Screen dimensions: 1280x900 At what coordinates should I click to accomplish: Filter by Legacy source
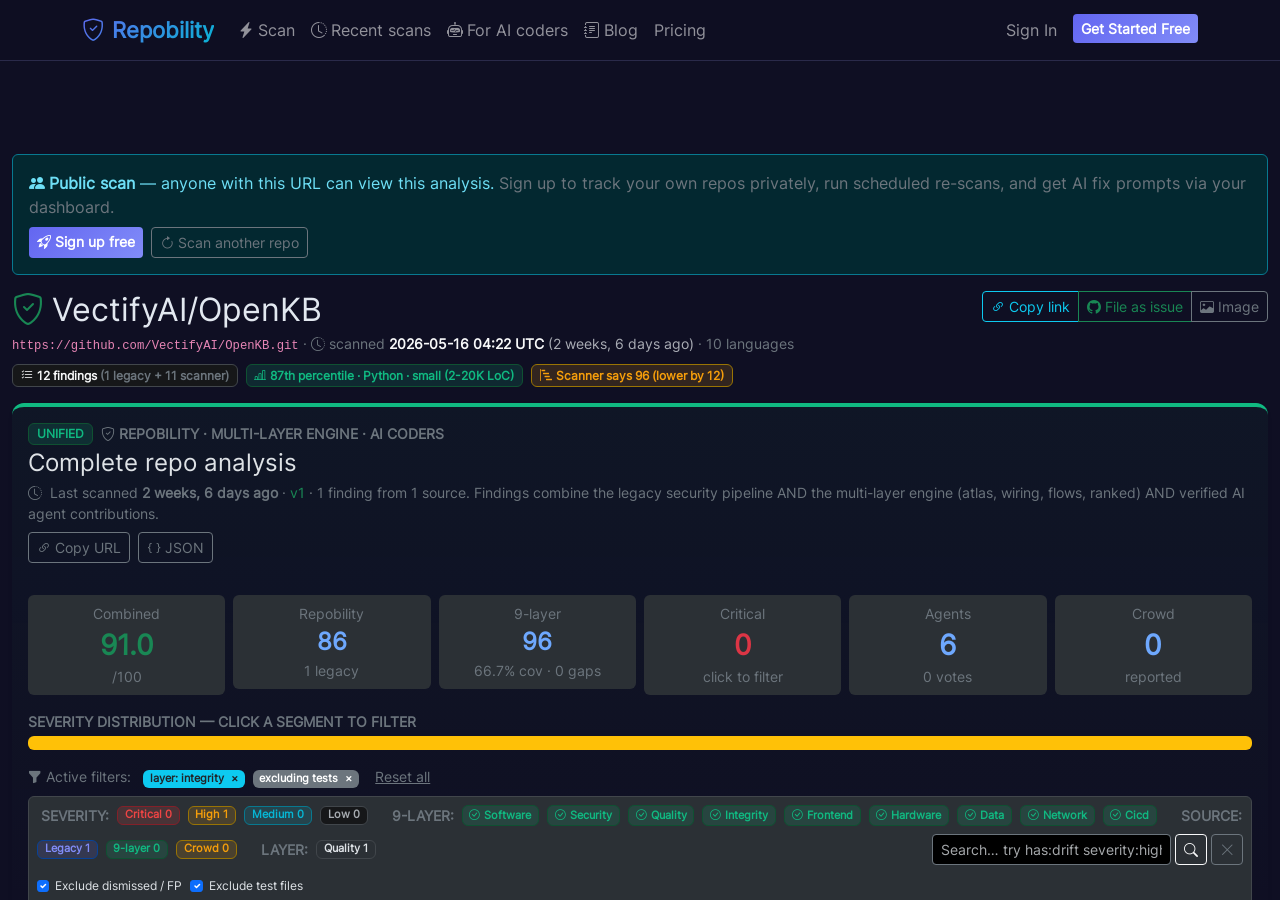[67, 849]
